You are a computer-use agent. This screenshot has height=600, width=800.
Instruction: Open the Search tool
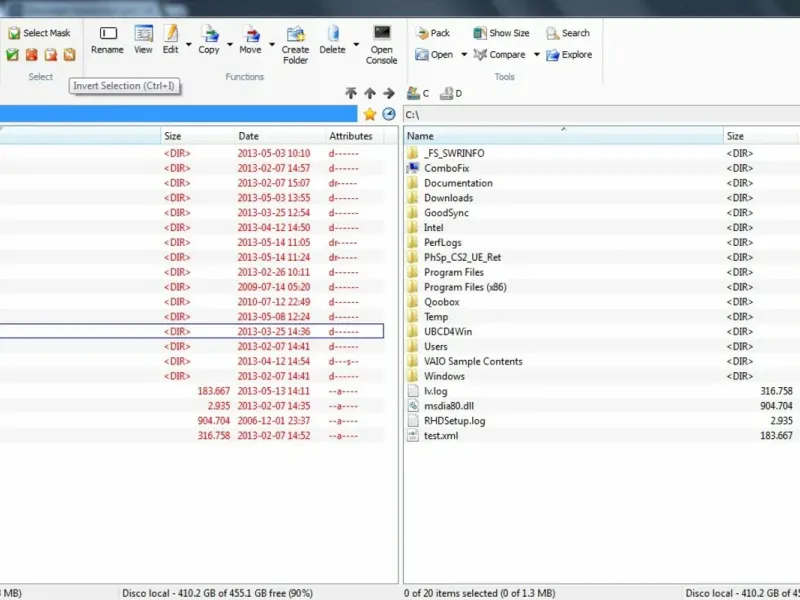click(568, 33)
